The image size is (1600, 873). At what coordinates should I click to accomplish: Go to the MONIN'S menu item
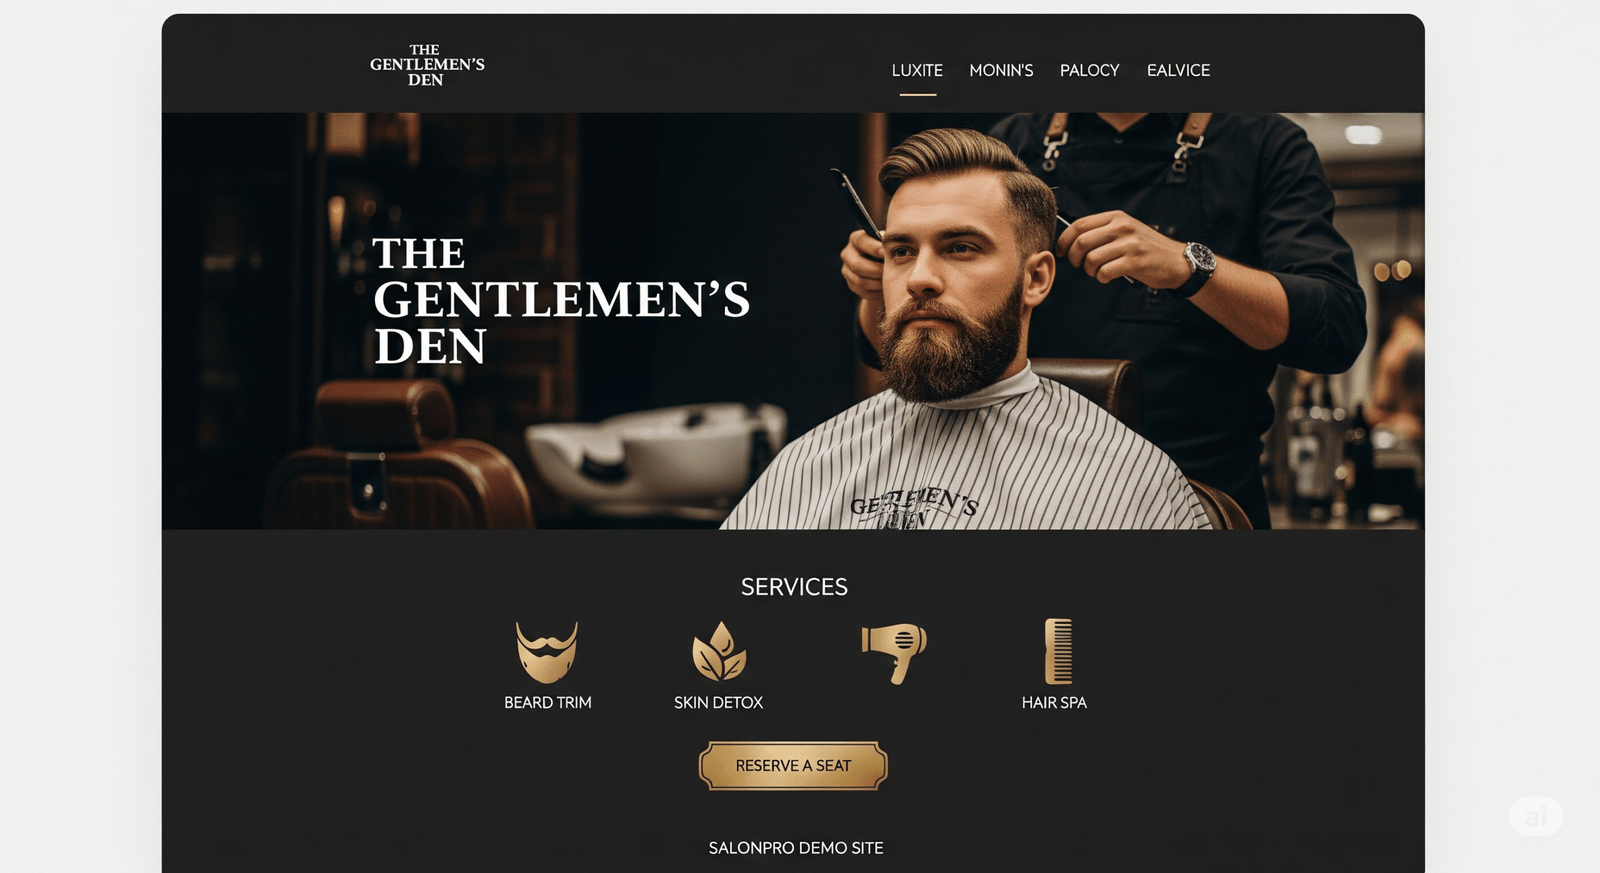[1001, 70]
